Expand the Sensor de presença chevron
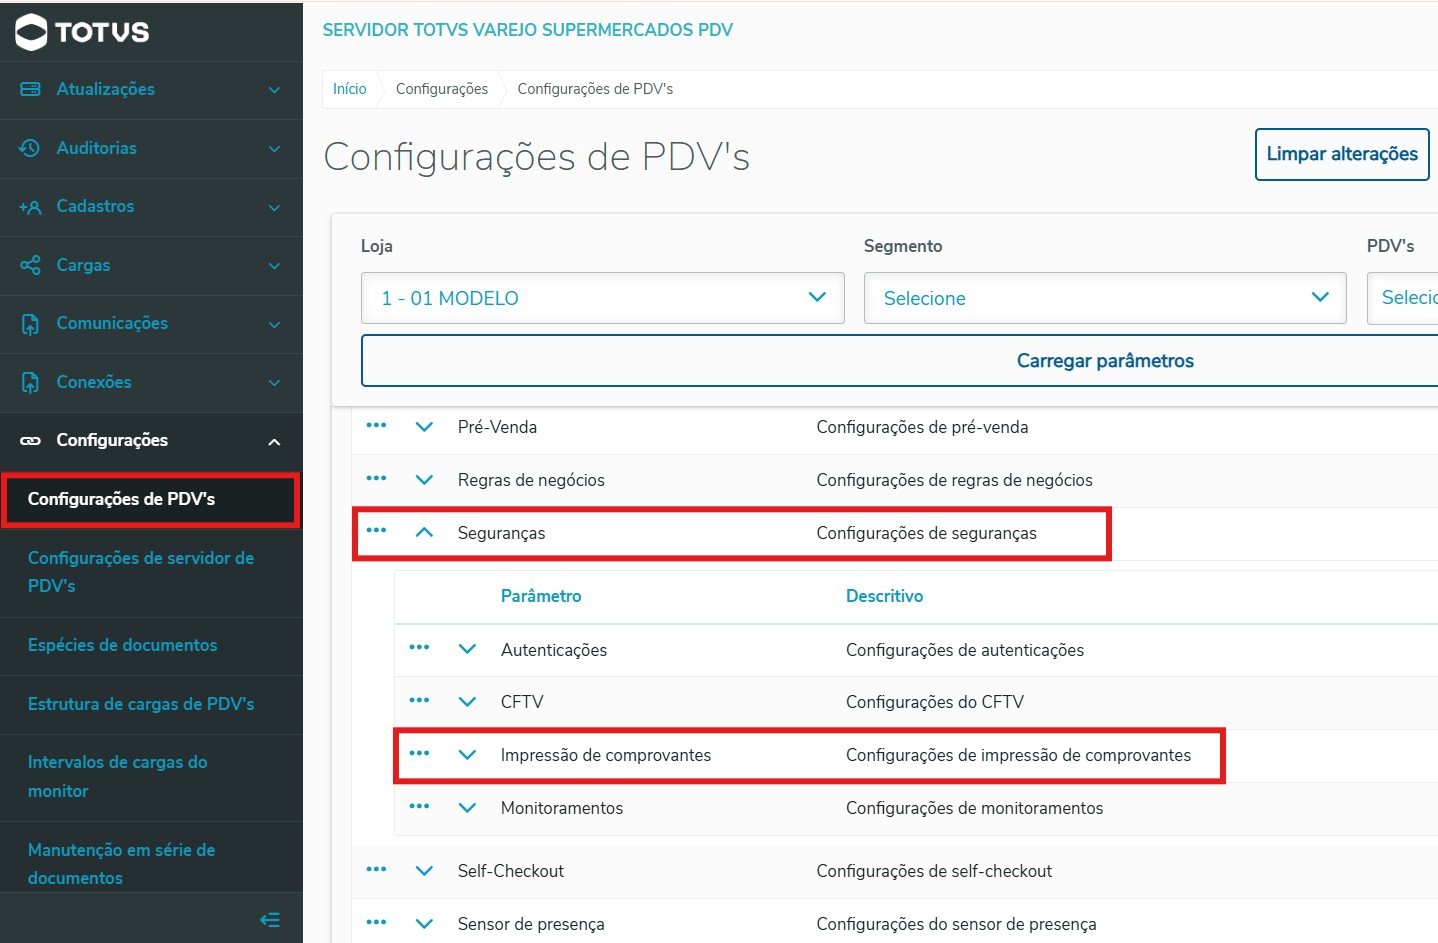This screenshot has width=1438, height=943. 424,924
